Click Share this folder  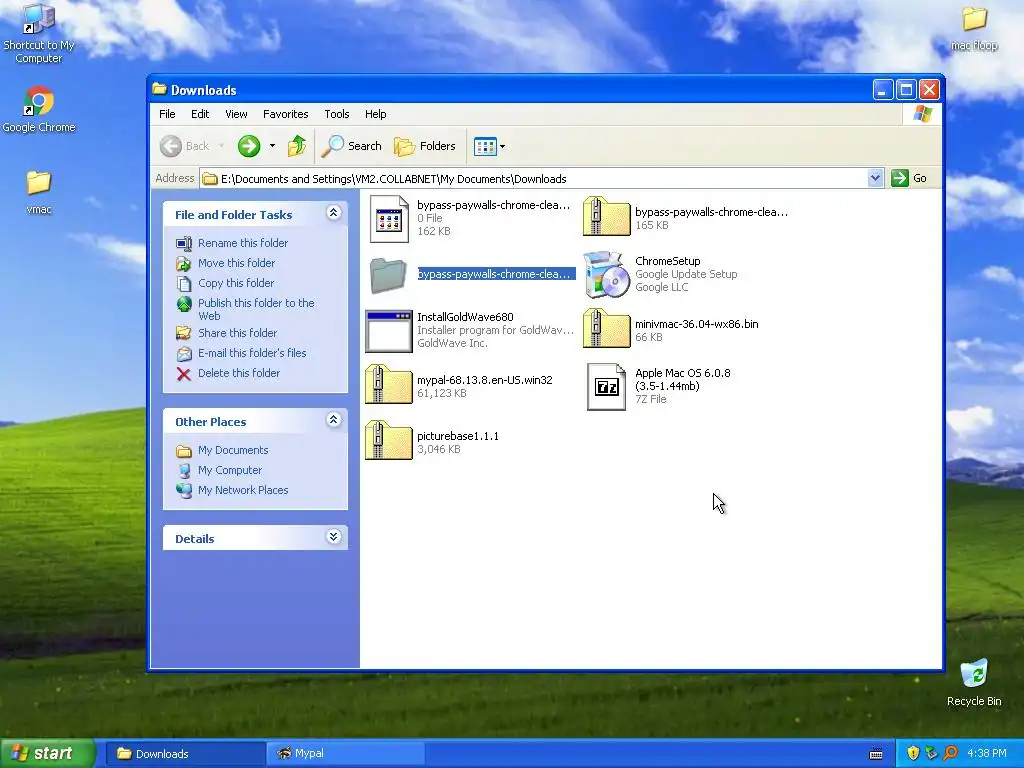tap(238, 333)
